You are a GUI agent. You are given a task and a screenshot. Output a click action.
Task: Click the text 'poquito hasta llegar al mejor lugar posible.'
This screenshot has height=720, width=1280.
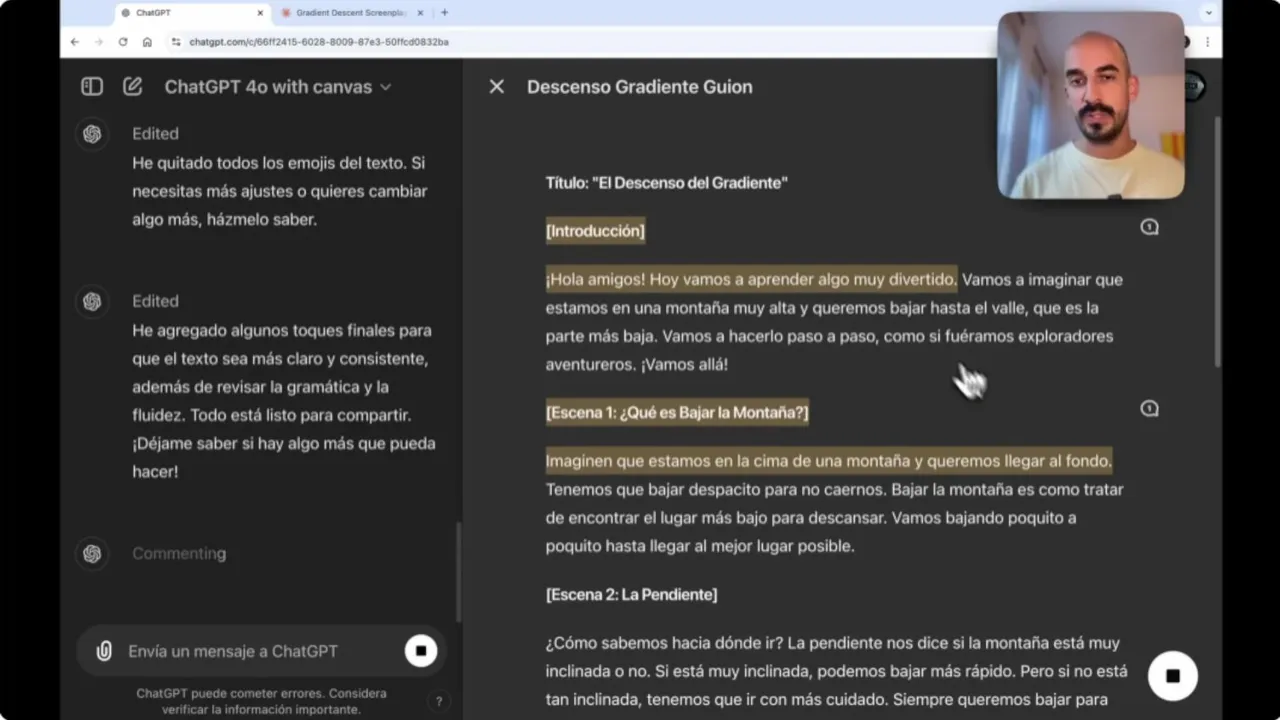click(x=700, y=547)
